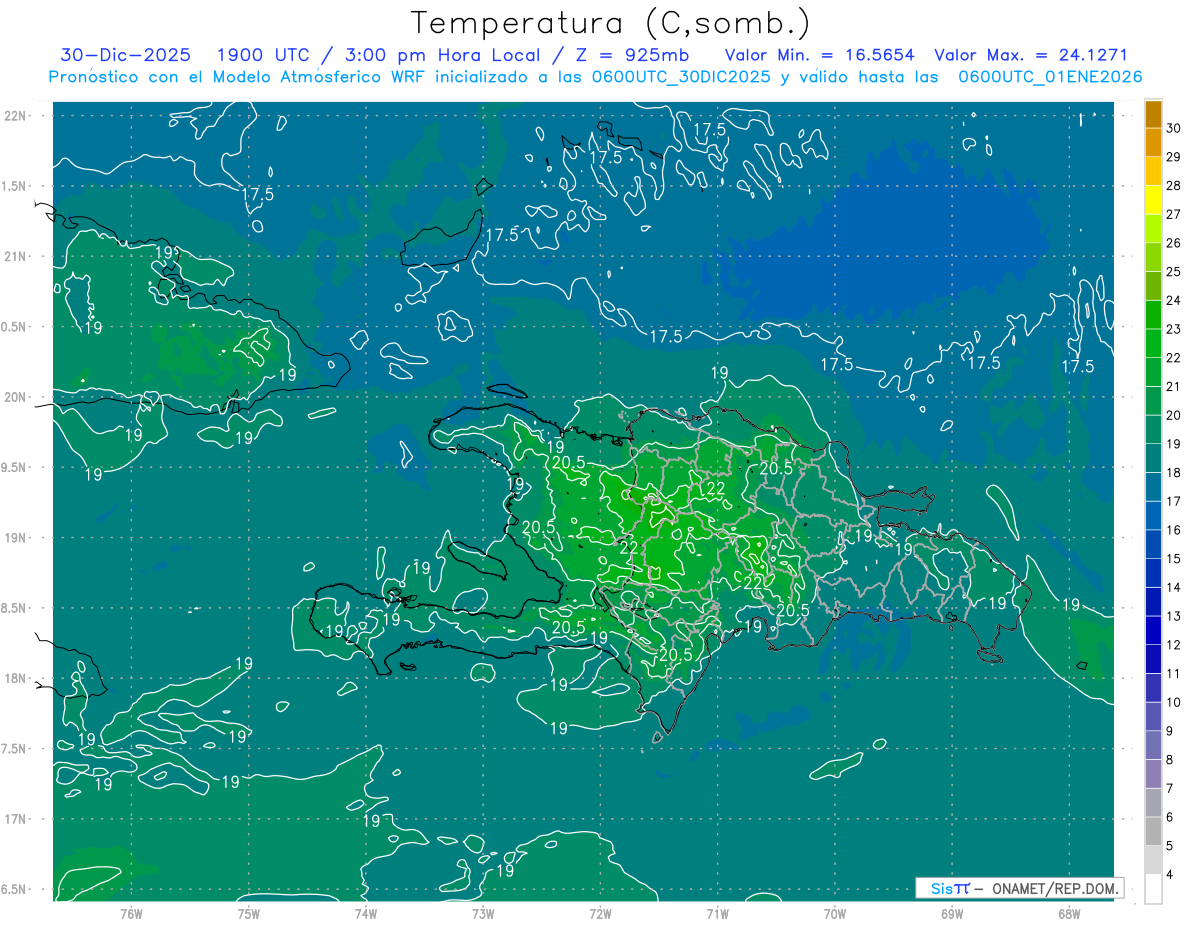Viewport: 1200px width, 927px height.
Task: Click the "0600UTC_01ENE2026" valid-until time
Action: [1050, 77]
